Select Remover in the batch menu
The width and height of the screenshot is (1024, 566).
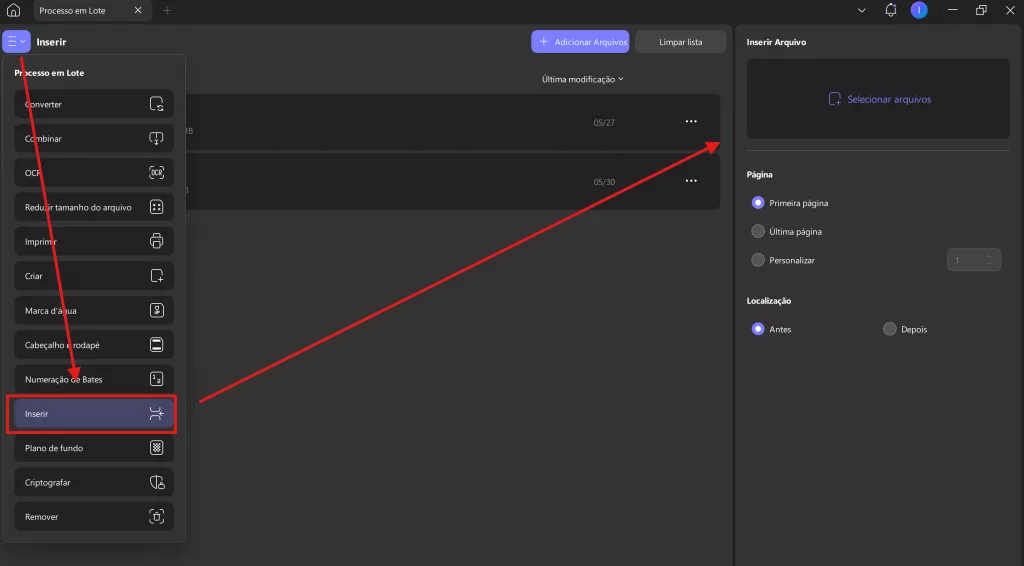coord(94,516)
